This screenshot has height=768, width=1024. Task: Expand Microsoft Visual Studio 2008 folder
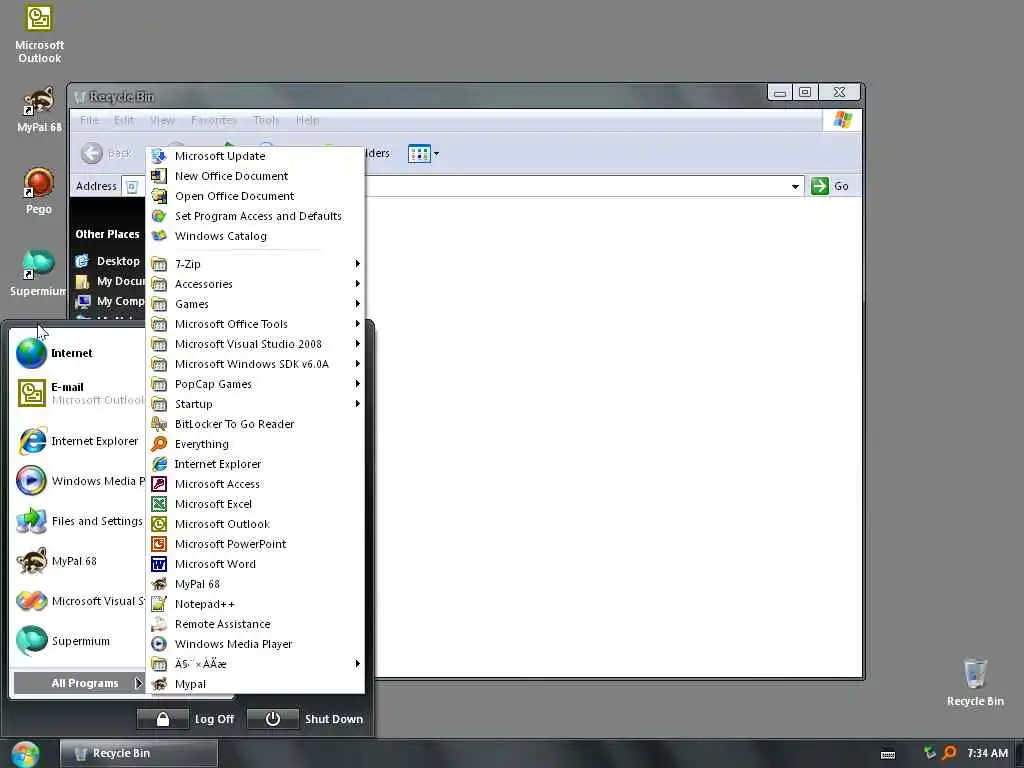(x=255, y=344)
